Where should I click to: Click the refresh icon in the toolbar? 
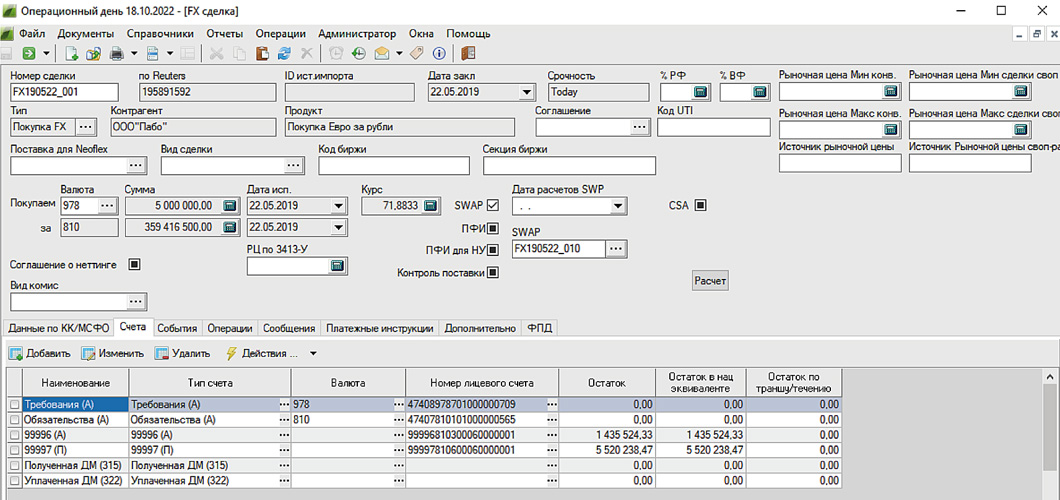tap(285, 53)
